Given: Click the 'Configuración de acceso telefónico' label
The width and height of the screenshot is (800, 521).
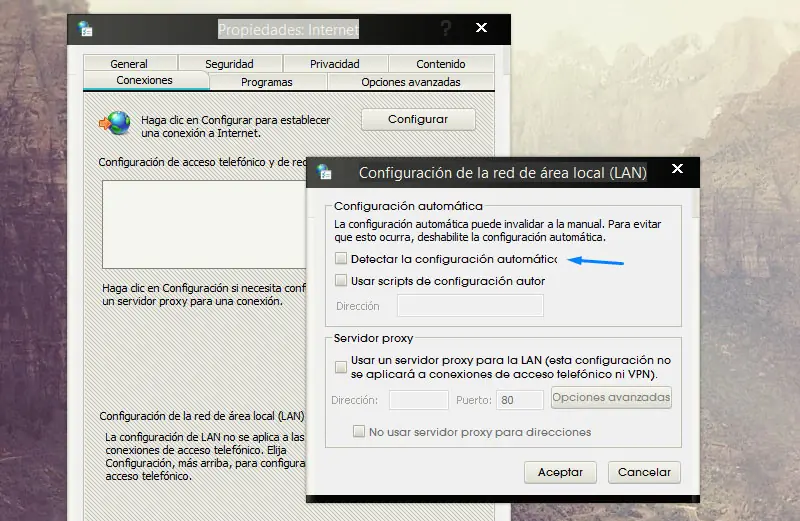Looking at the screenshot, I should point(202,162).
